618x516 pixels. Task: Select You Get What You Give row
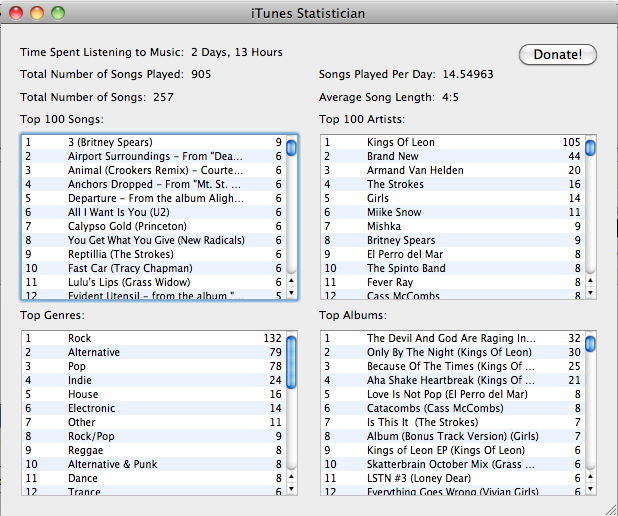[x=154, y=240]
